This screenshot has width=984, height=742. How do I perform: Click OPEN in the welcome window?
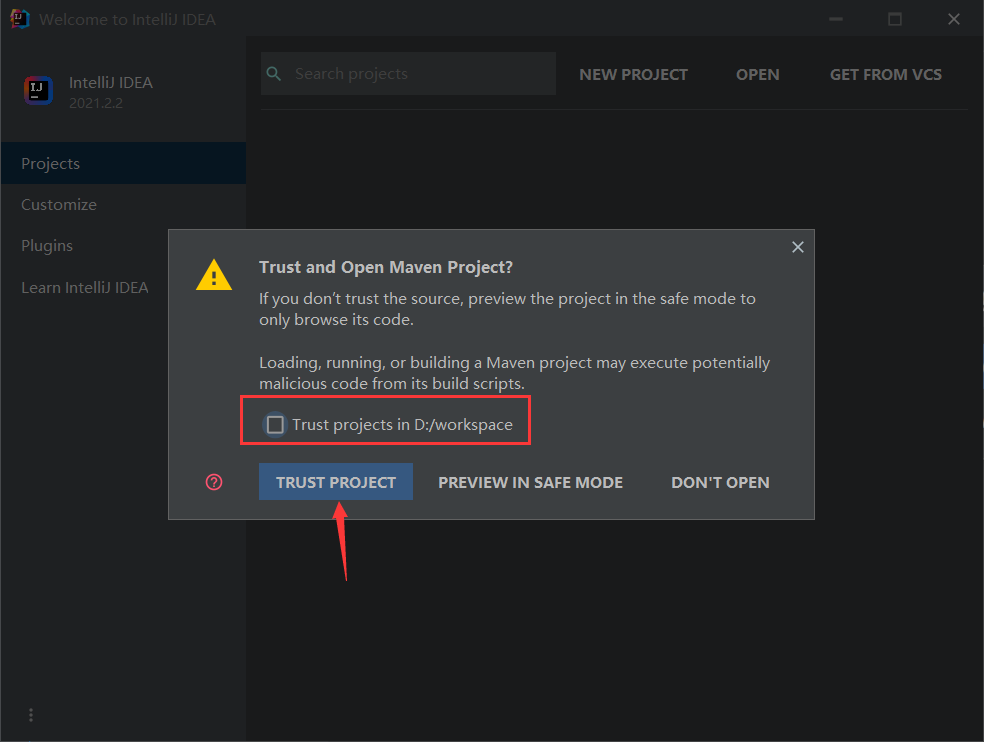[757, 75]
